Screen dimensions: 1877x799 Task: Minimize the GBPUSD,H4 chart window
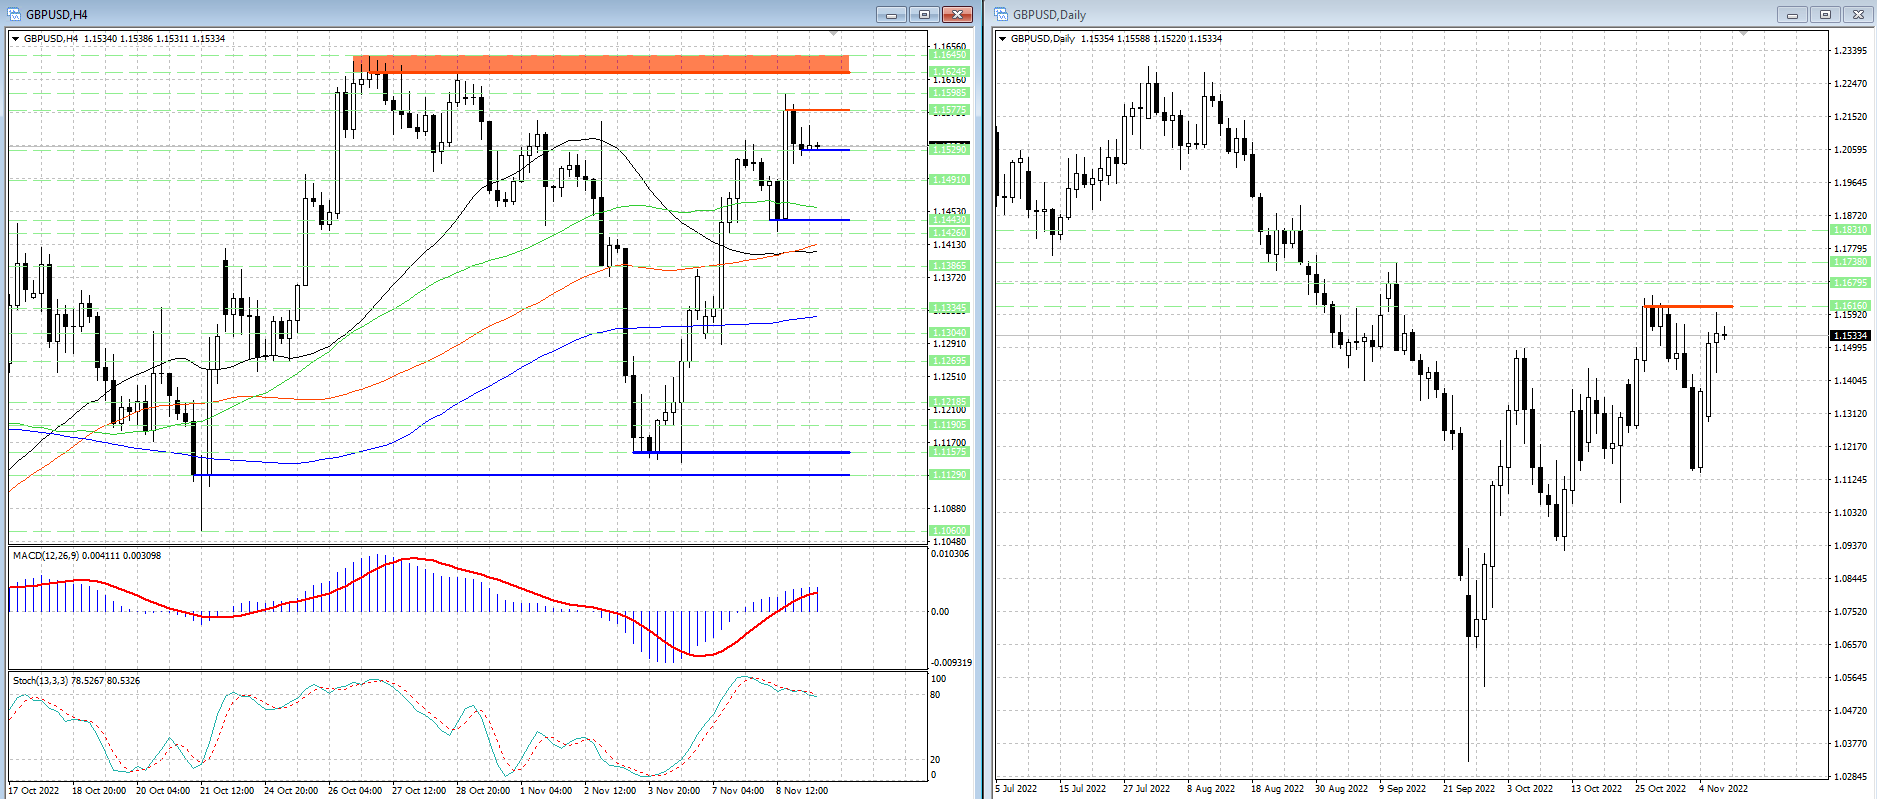click(891, 14)
